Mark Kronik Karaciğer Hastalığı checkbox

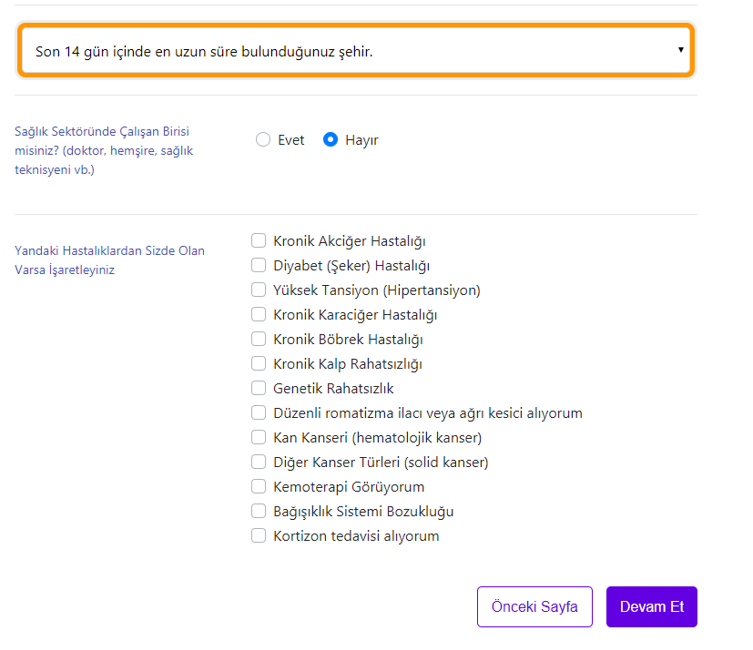tap(259, 315)
